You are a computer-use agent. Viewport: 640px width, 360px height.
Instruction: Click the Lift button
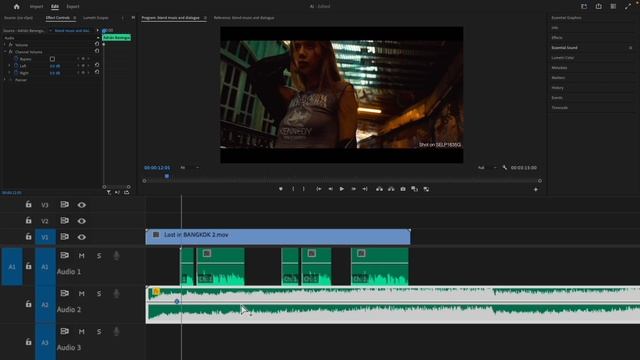point(379,189)
